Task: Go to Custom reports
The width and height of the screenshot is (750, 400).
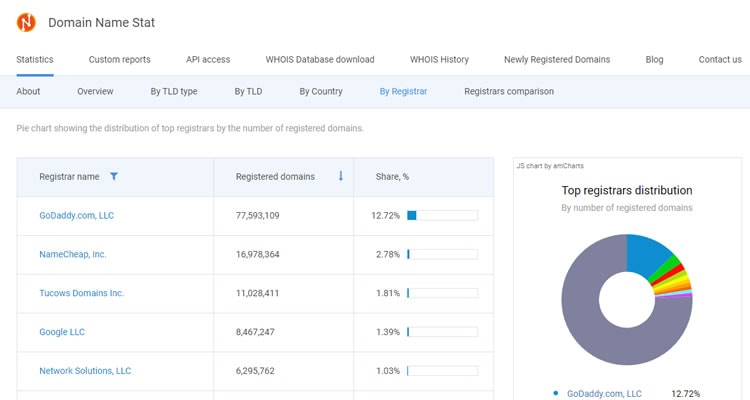Action: (x=120, y=59)
